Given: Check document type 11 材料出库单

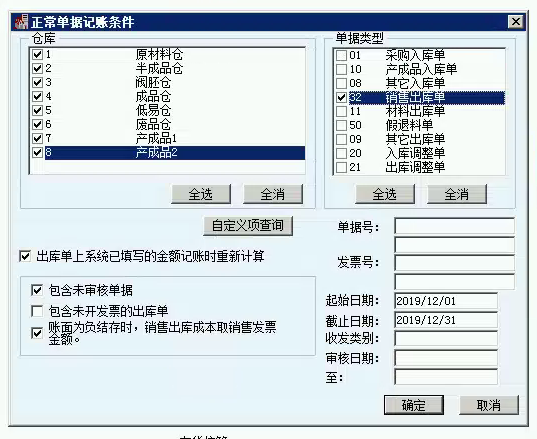Looking at the screenshot, I should 341,111.
